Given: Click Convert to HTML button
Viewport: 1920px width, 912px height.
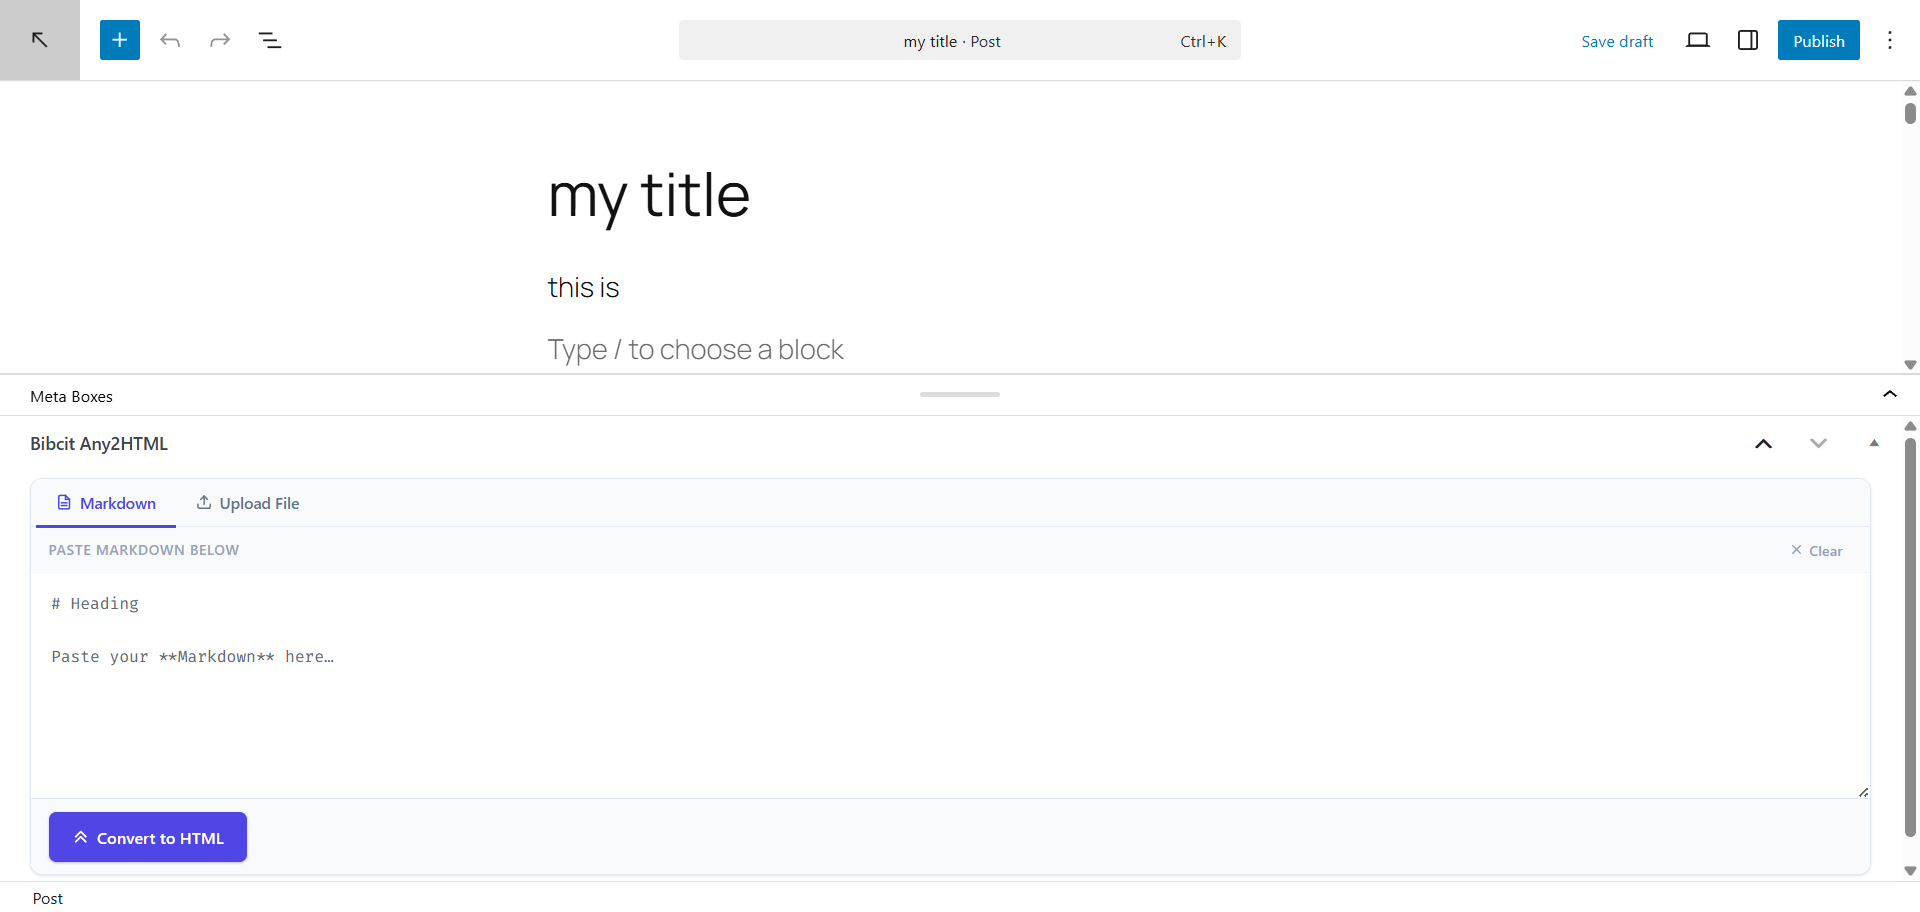Looking at the screenshot, I should click(x=148, y=837).
